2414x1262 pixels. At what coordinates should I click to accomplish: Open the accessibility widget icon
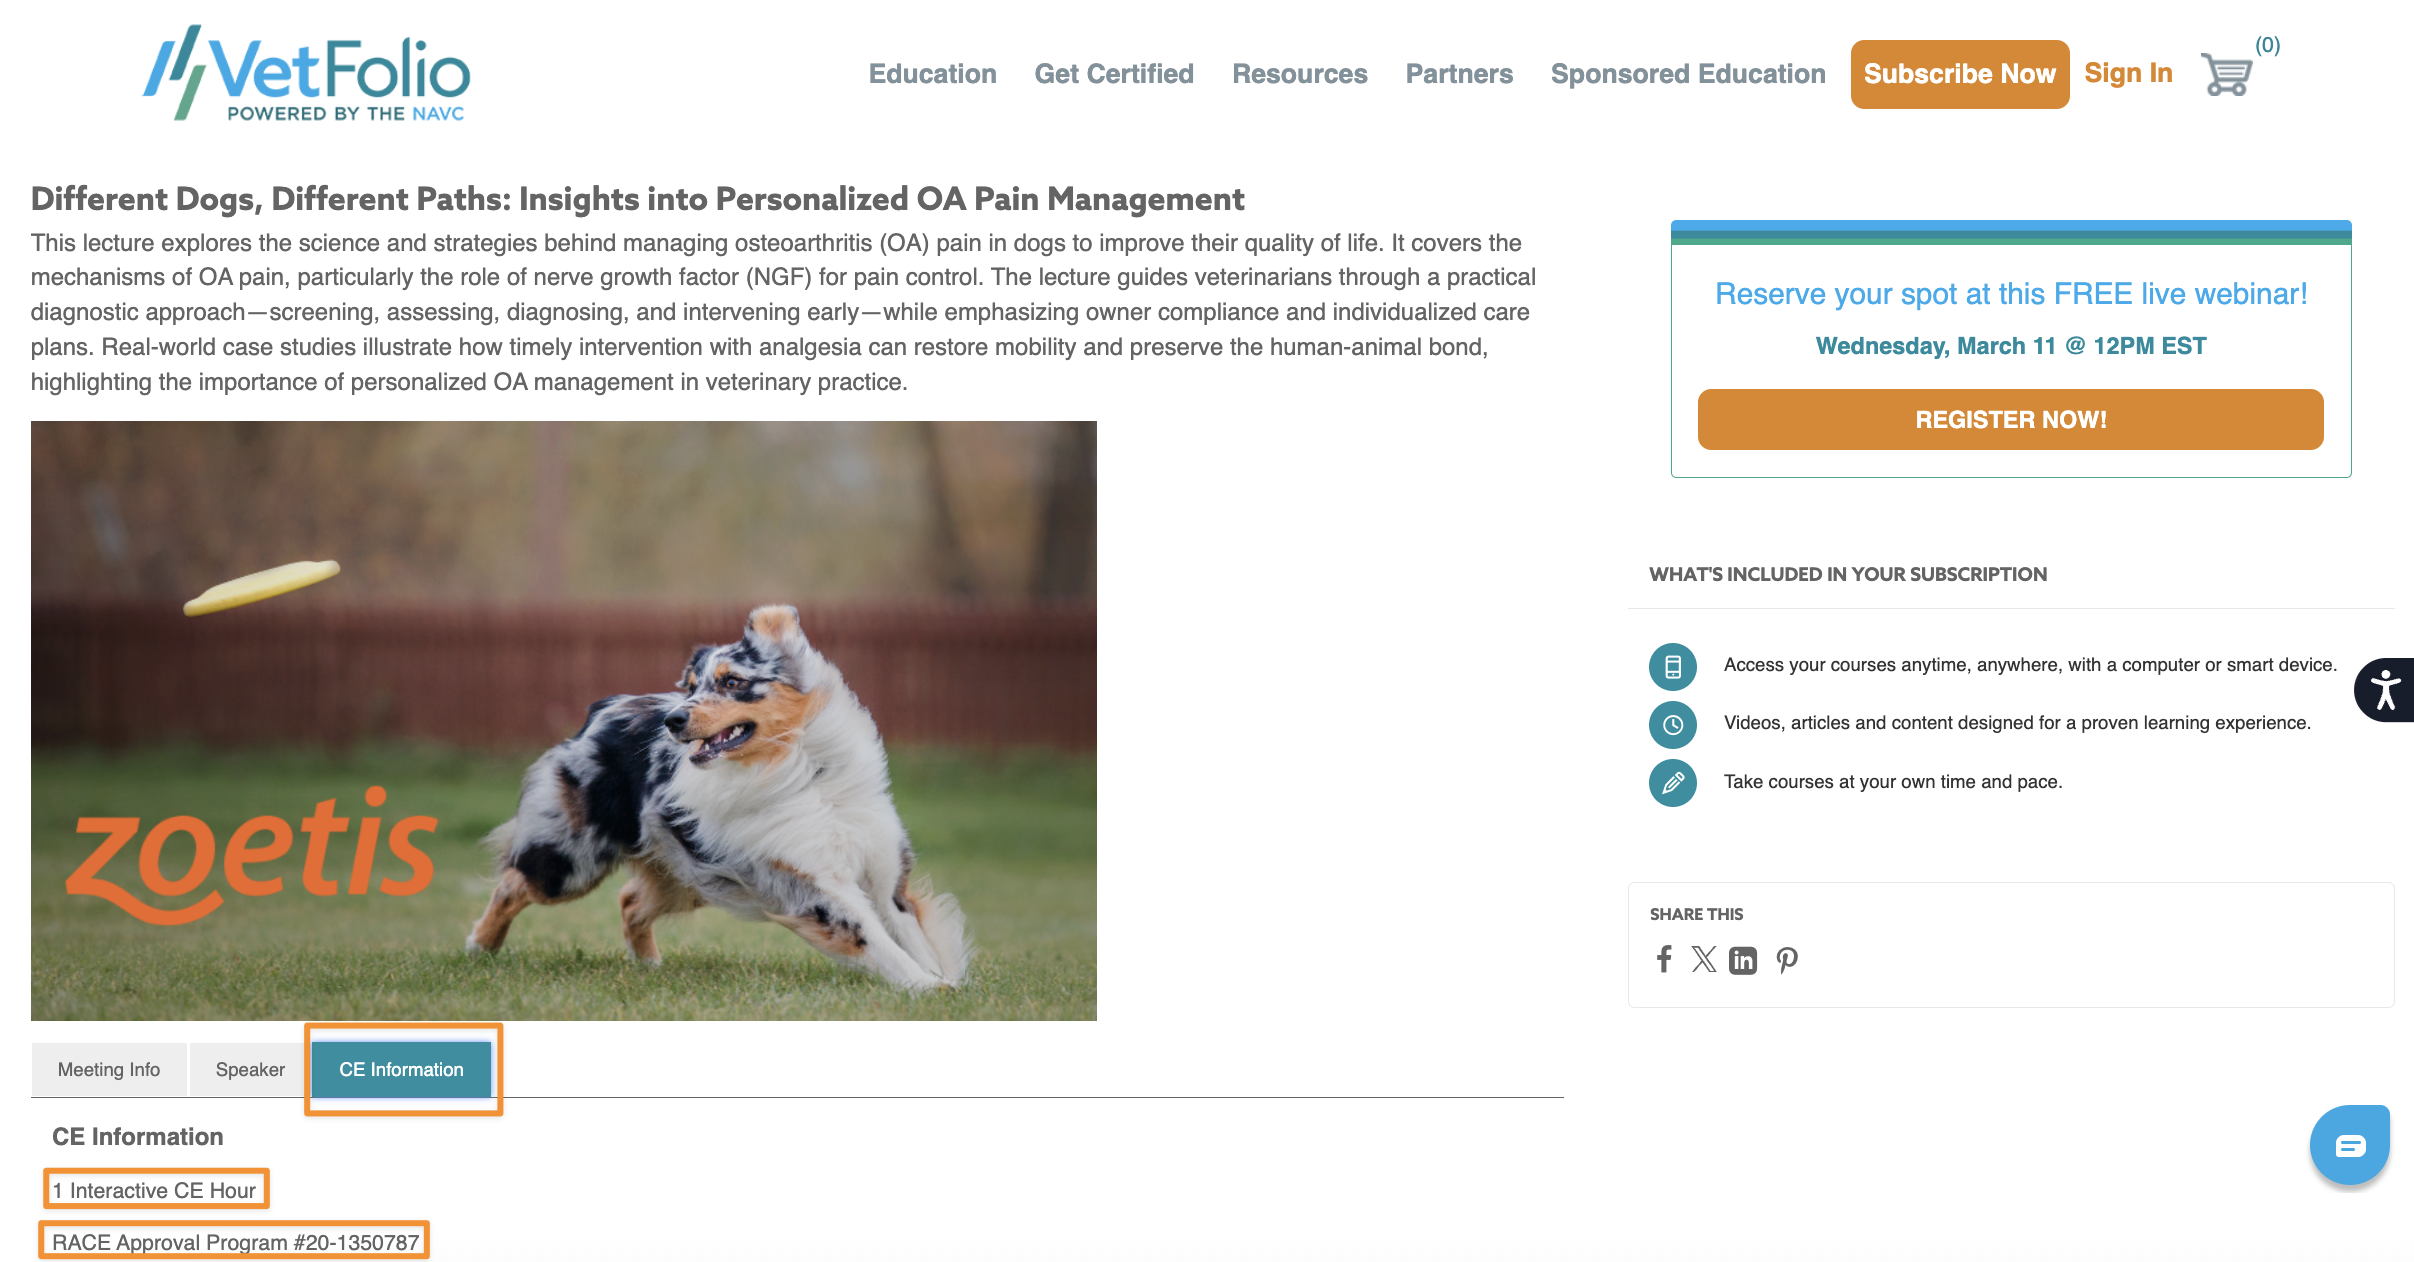coord(2385,690)
